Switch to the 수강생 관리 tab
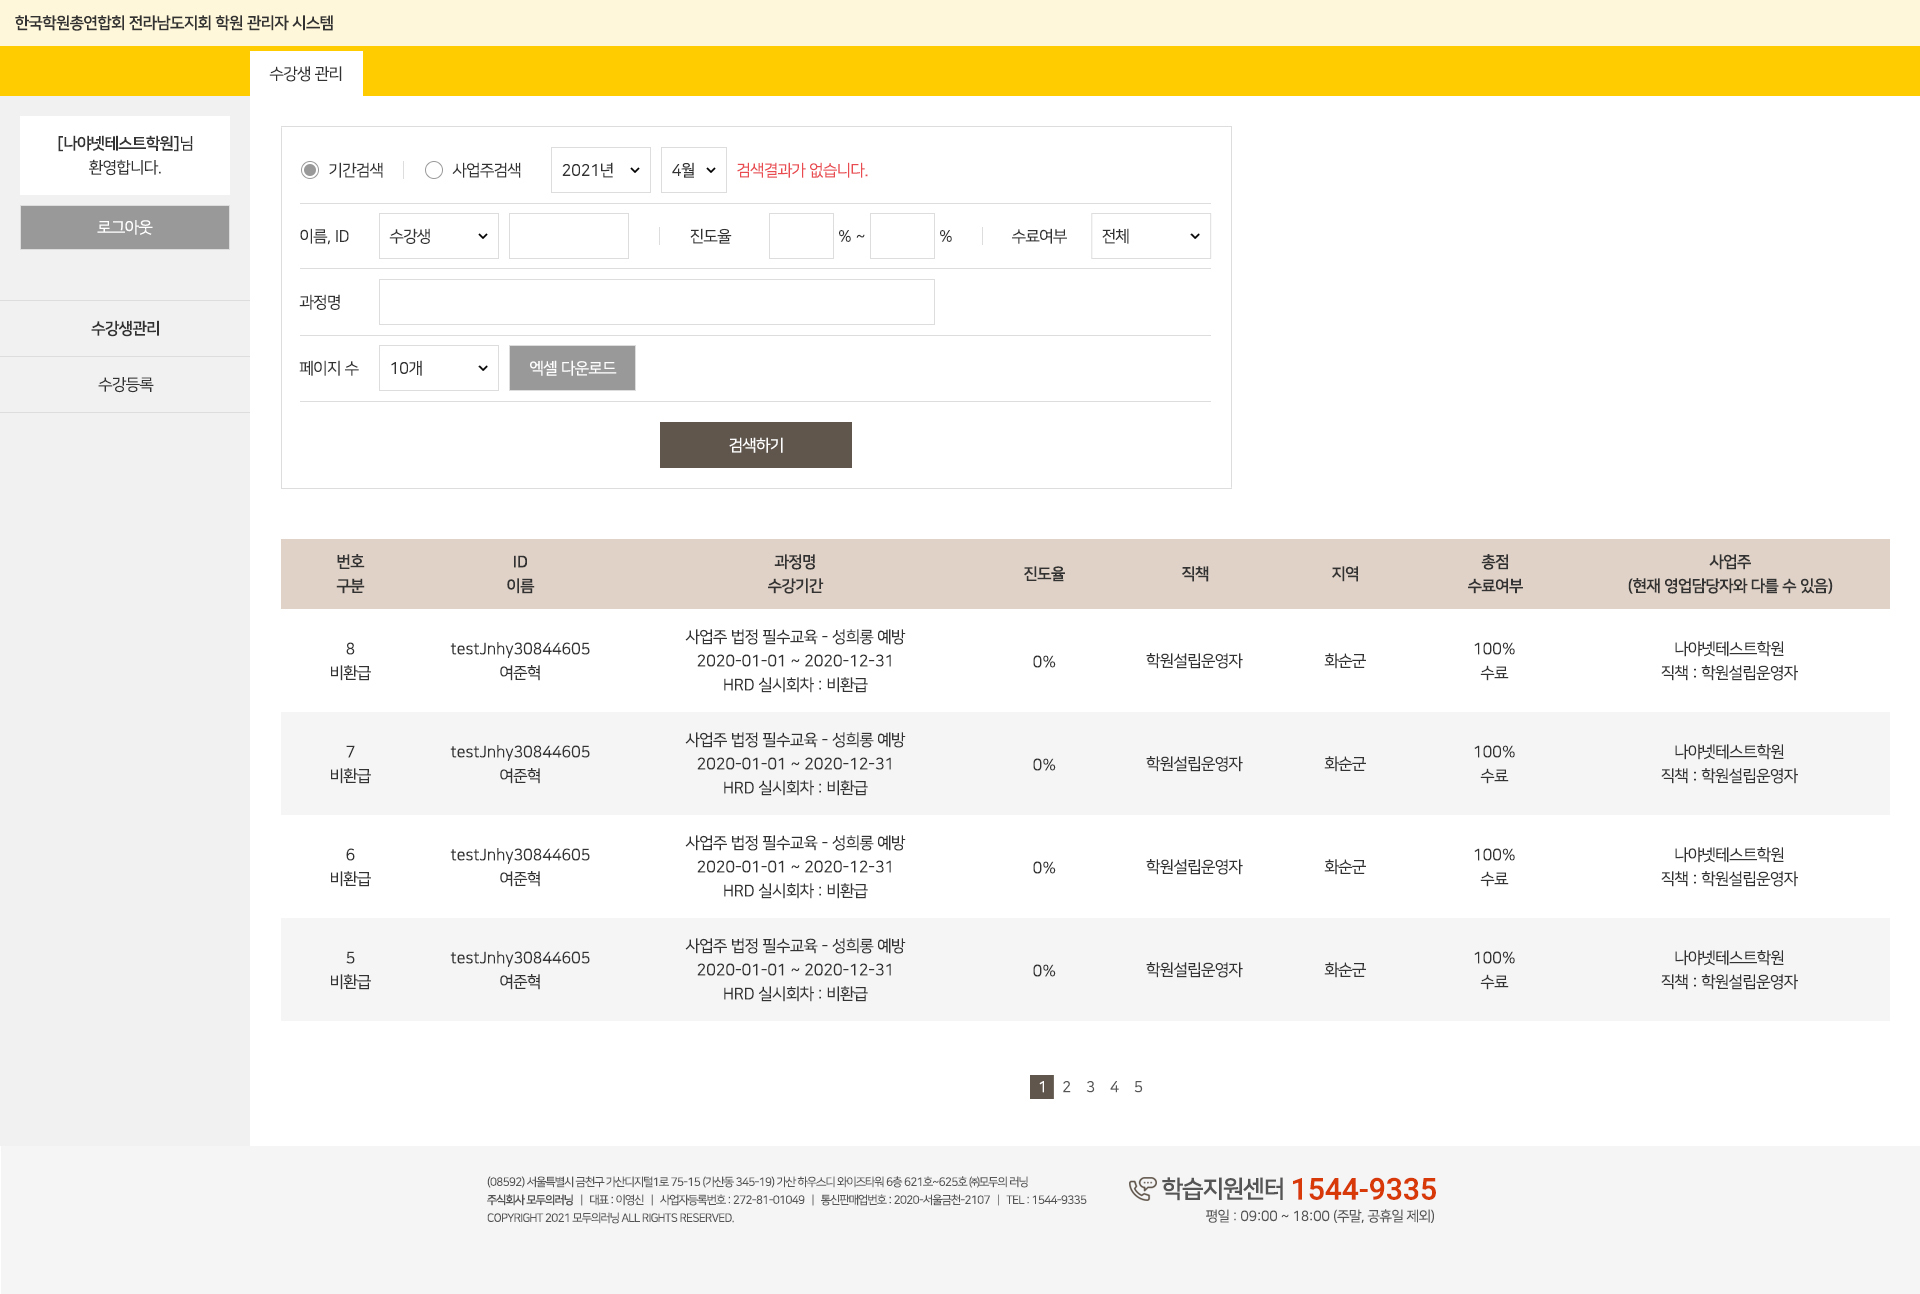This screenshot has height=1294, width=1920. [306, 73]
